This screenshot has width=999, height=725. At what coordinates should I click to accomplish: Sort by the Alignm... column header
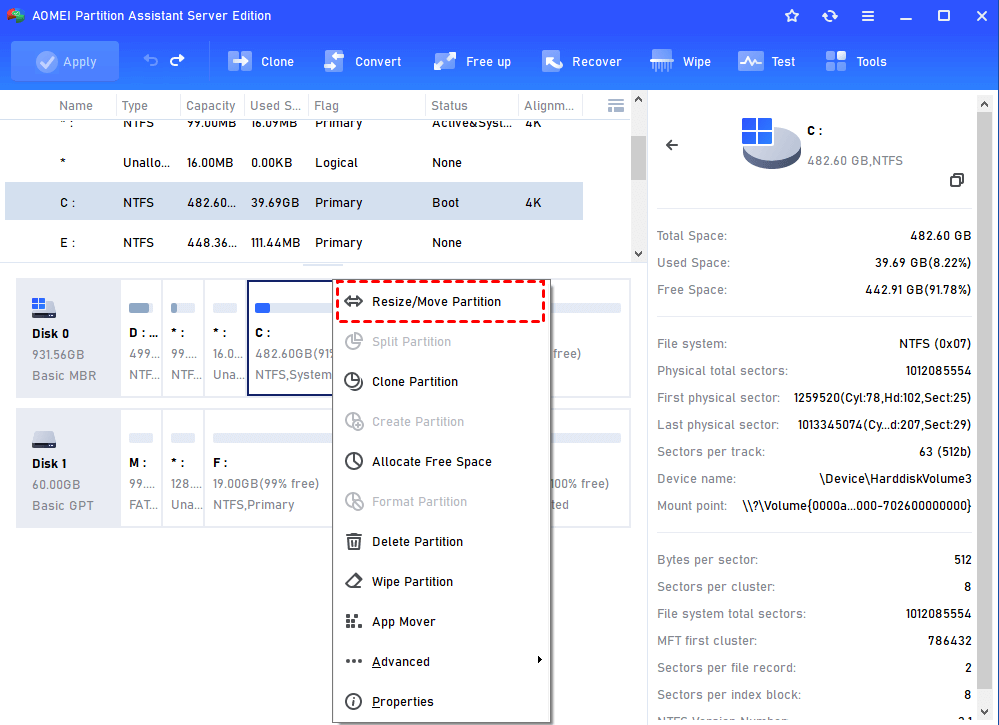[549, 106]
